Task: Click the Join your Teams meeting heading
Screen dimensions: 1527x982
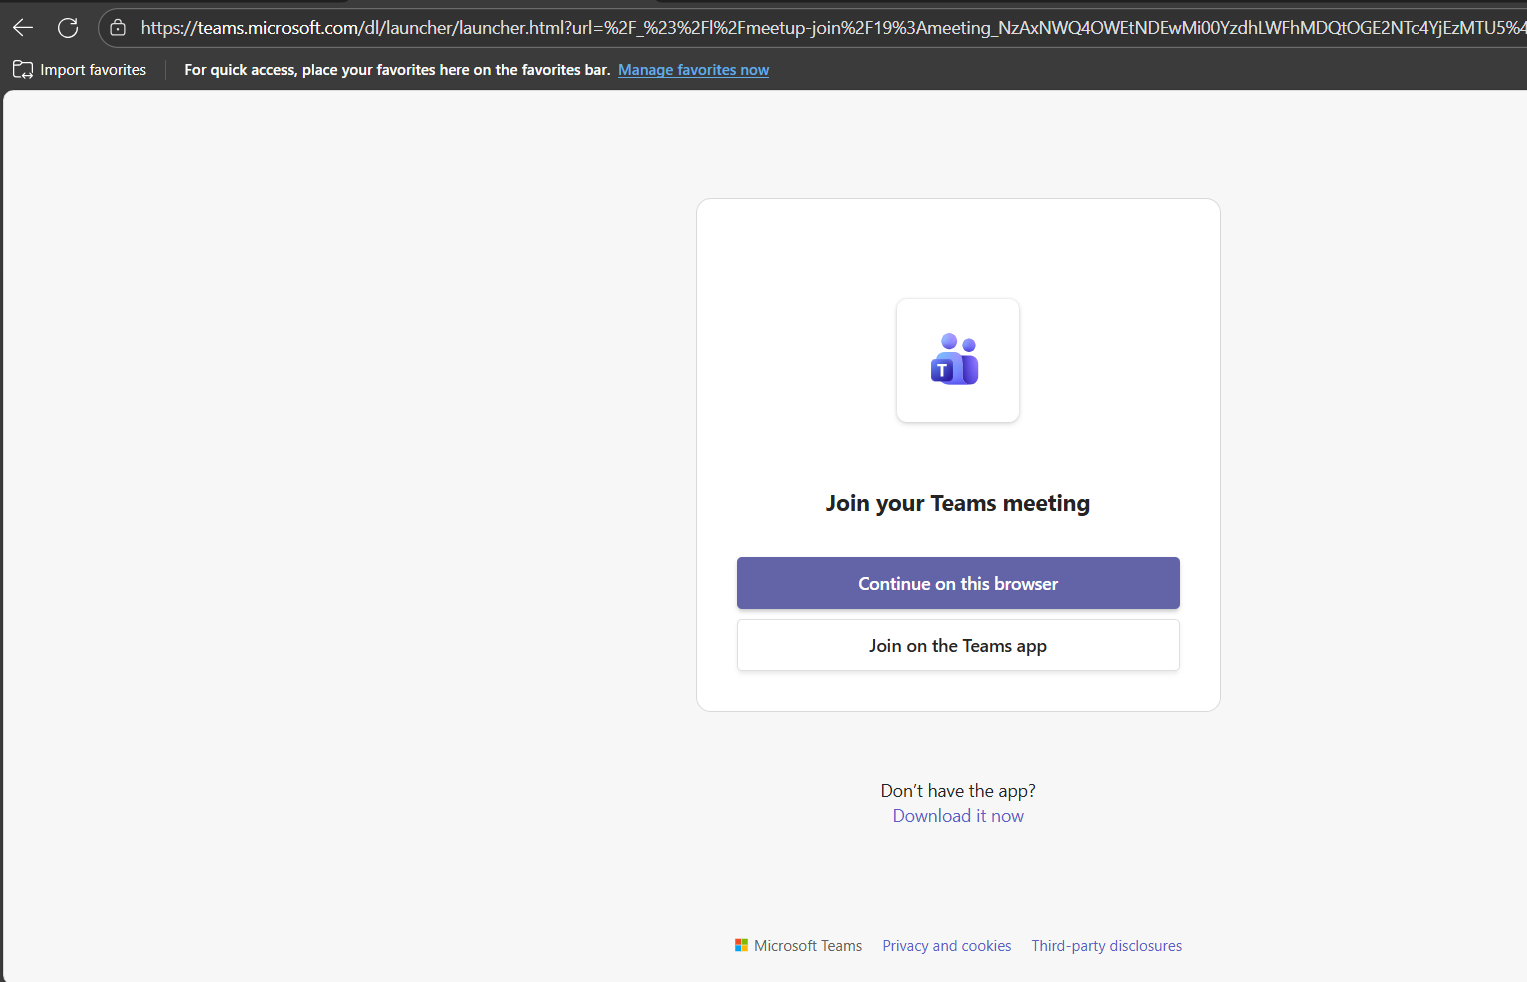Action: coord(957,503)
